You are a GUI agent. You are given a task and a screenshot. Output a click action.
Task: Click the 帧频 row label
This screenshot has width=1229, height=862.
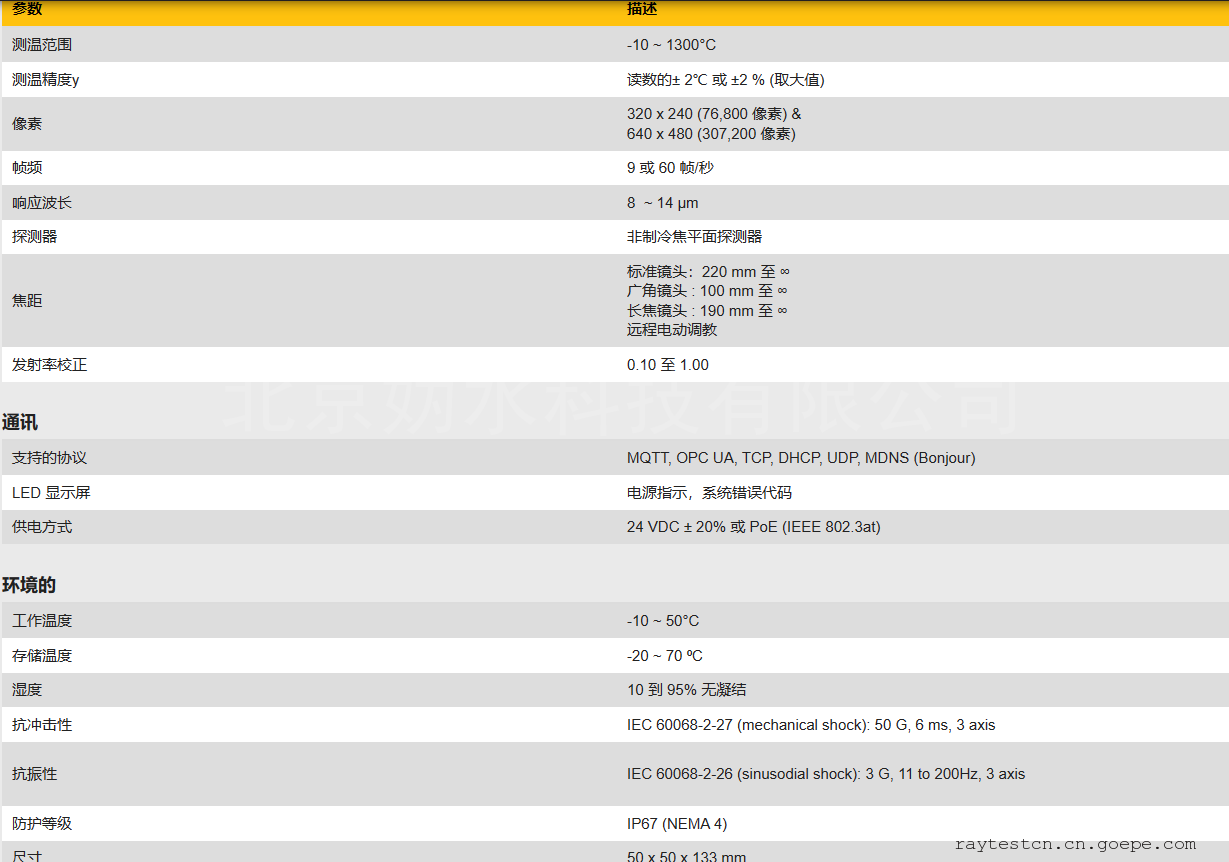[x=27, y=168]
